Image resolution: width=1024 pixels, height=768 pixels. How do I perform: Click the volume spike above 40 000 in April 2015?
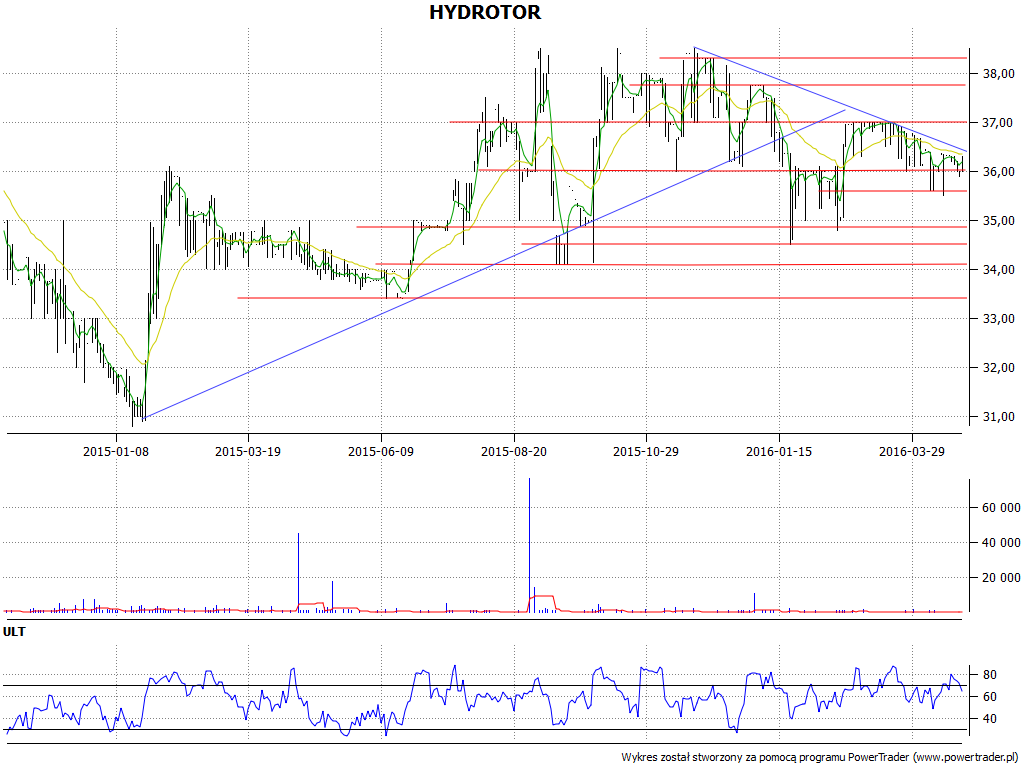[298, 573]
